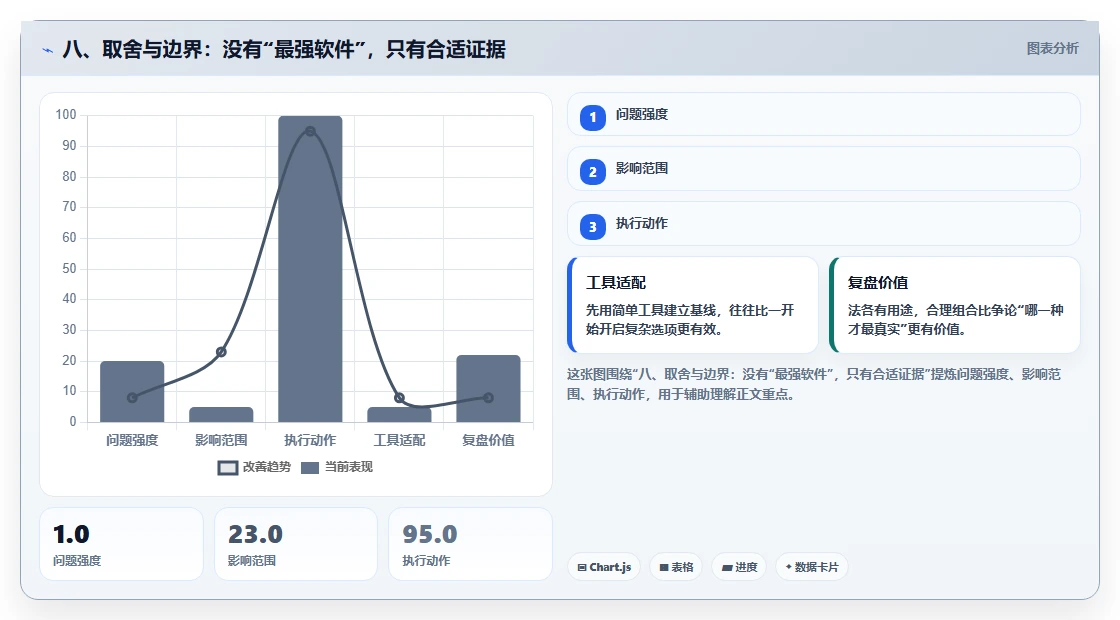Click the trend line point above 问题强度
This screenshot has height=620, width=1120.
point(132,398)
